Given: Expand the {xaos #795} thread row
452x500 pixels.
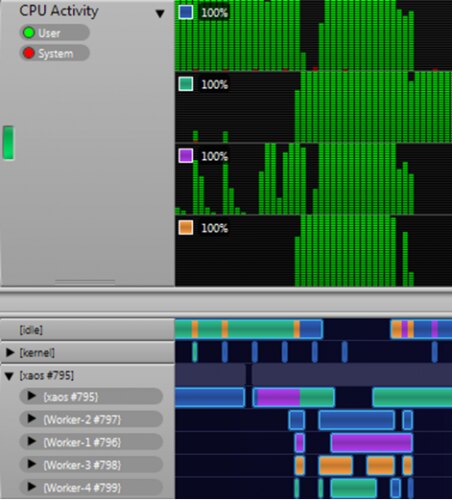Looking at the screenshot, I should tap(32, 396).
